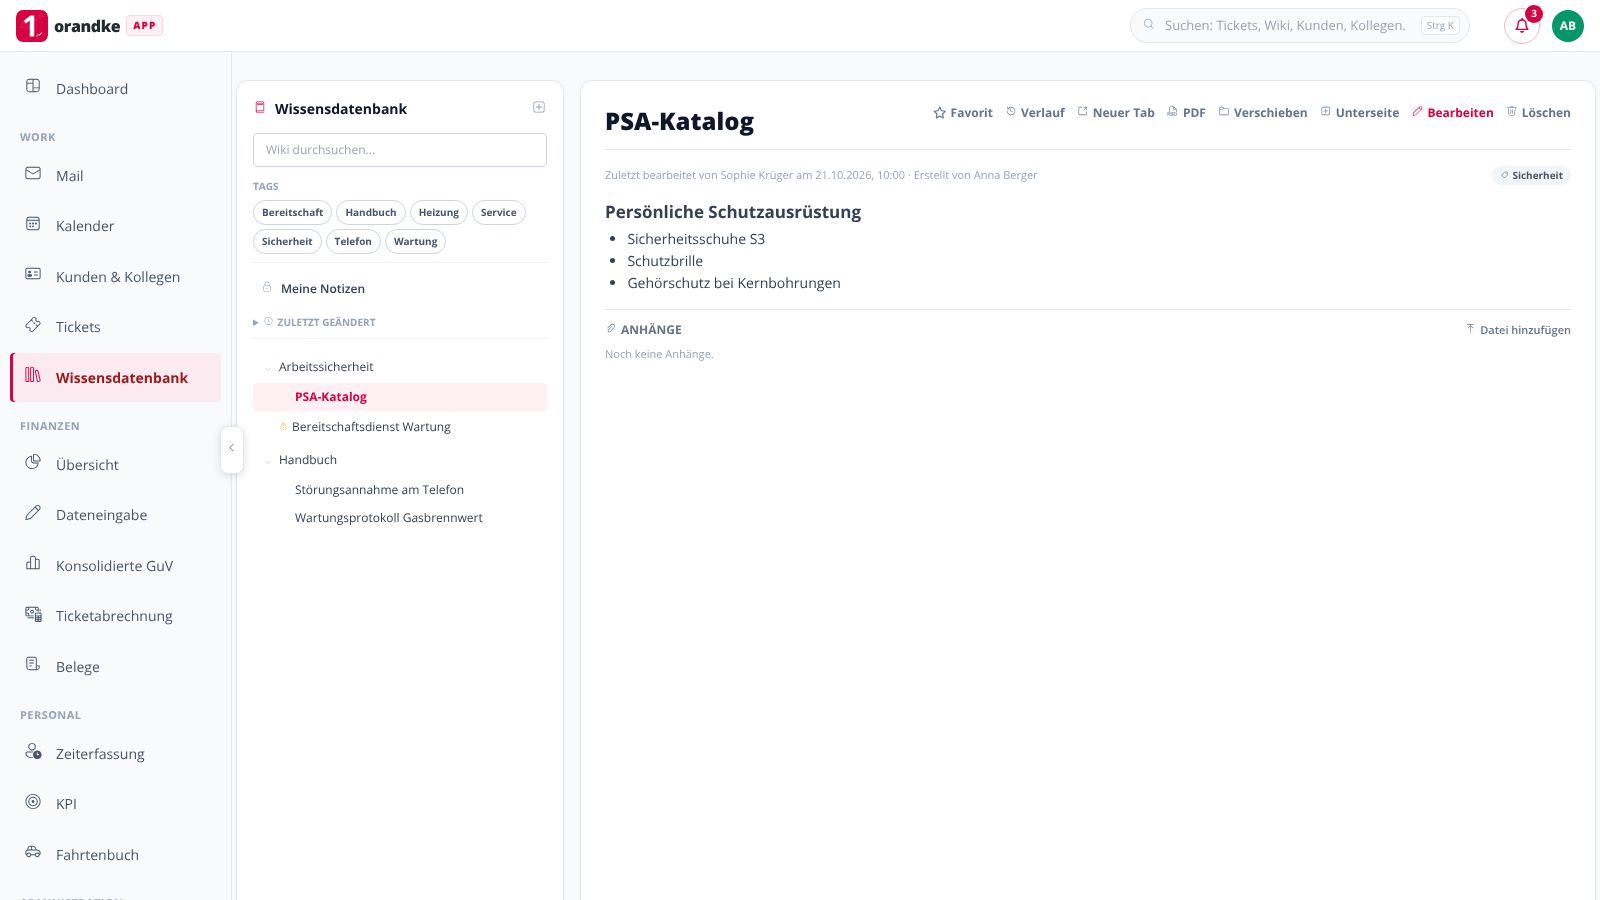This screenshot has height=900, width=1600.
Task: Click Verschieben to move the page
Action: click(x=1263, y=113)
